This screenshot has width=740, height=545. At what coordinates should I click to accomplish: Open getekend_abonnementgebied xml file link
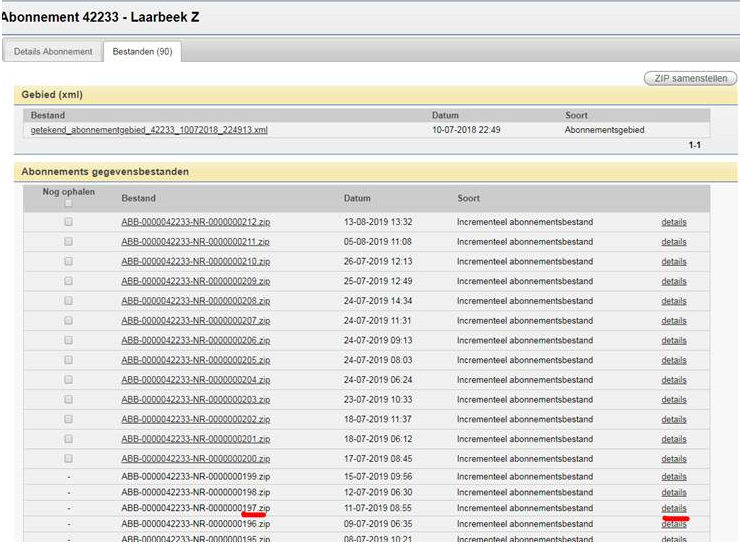click(149, 130)
